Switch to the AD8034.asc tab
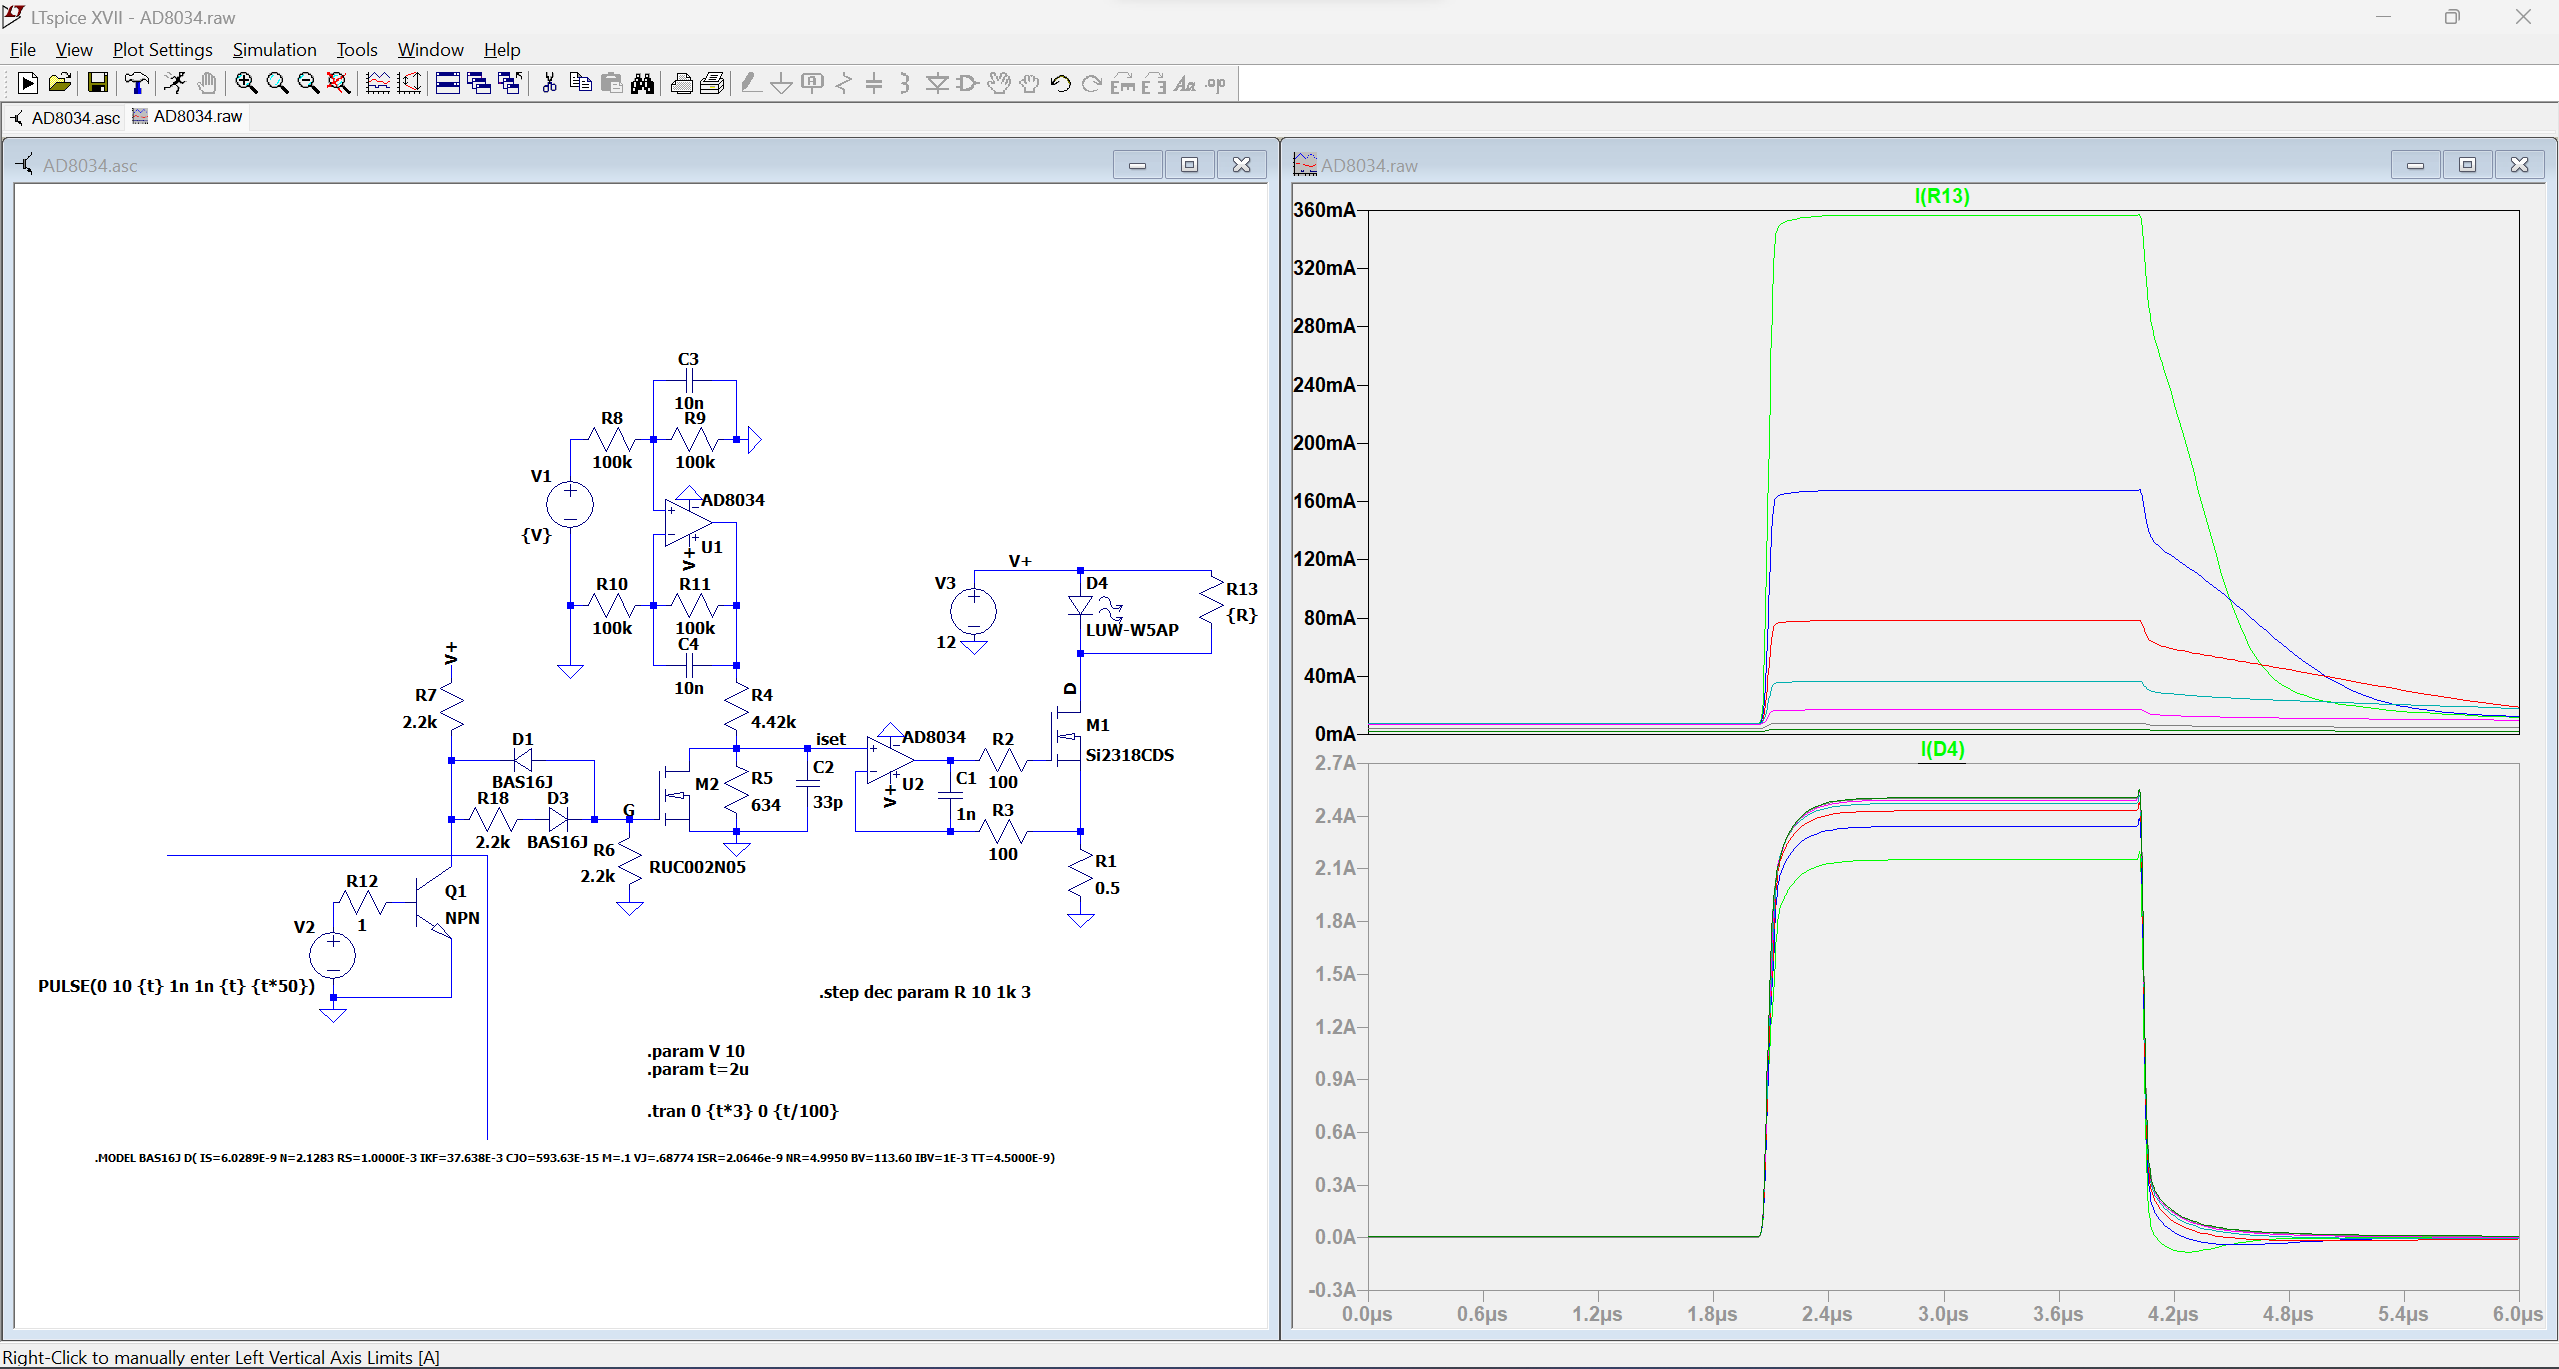 coord(65,118)
